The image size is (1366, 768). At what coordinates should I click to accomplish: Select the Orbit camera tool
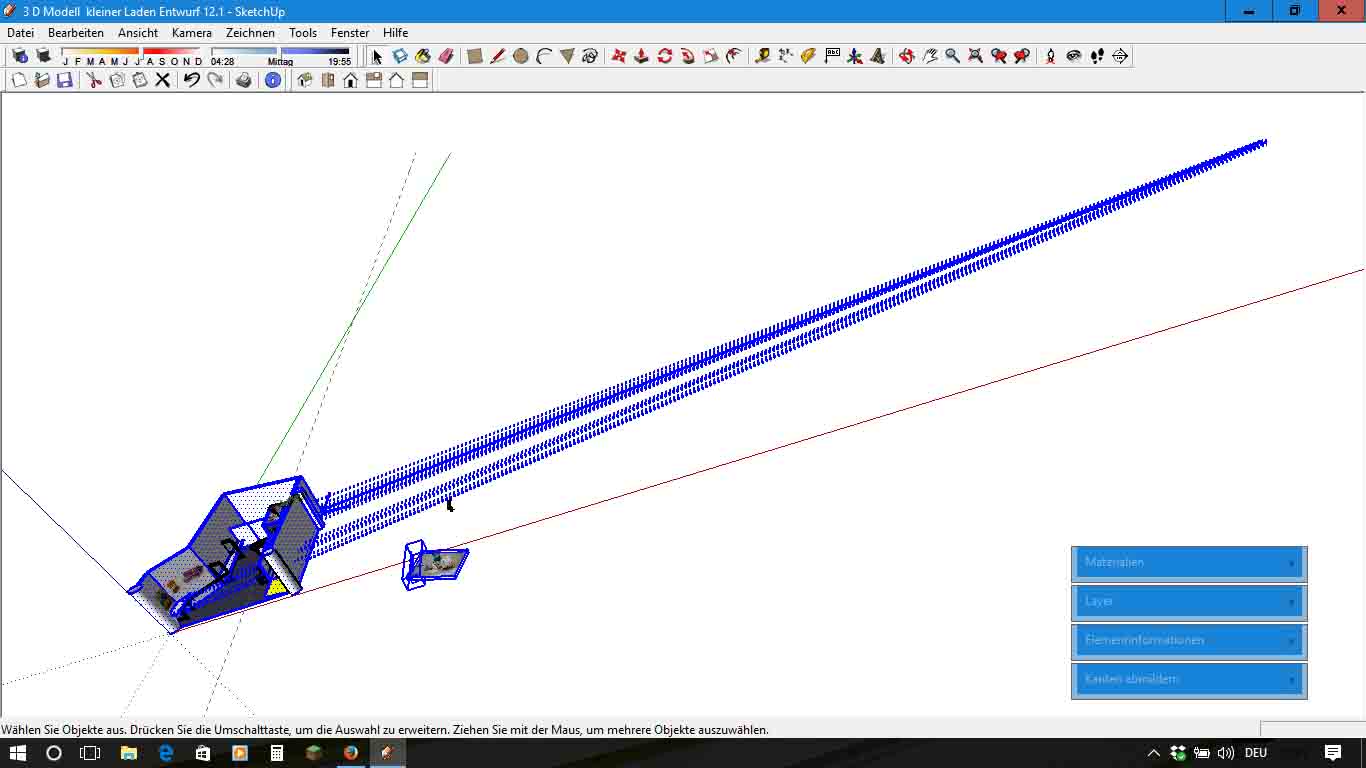tap(906, 56)
